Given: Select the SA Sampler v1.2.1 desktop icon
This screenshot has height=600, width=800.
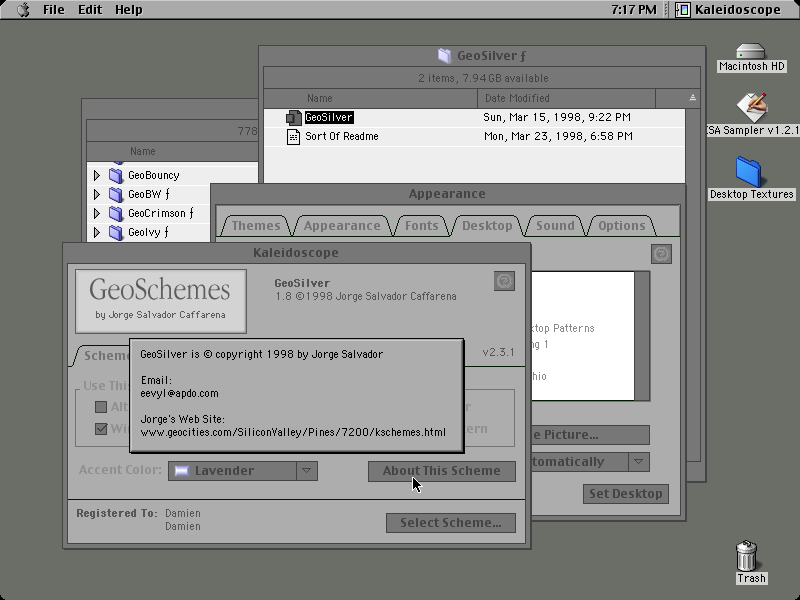Looking at the screenshot, I should point(752,107).
